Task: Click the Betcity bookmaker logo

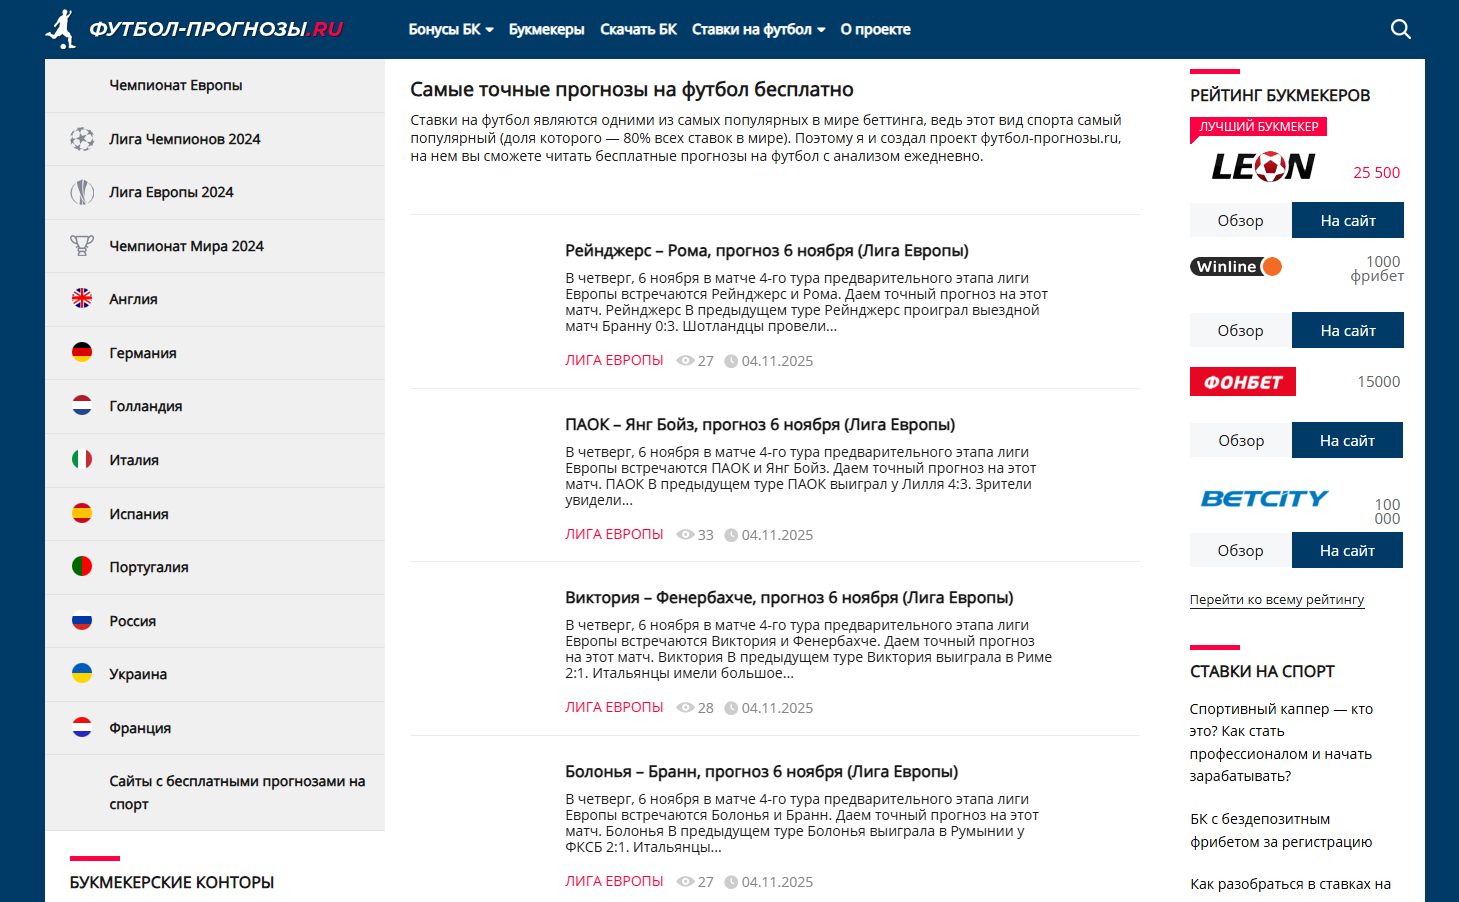Action: pyautogui.click(x=1264, y=498)
